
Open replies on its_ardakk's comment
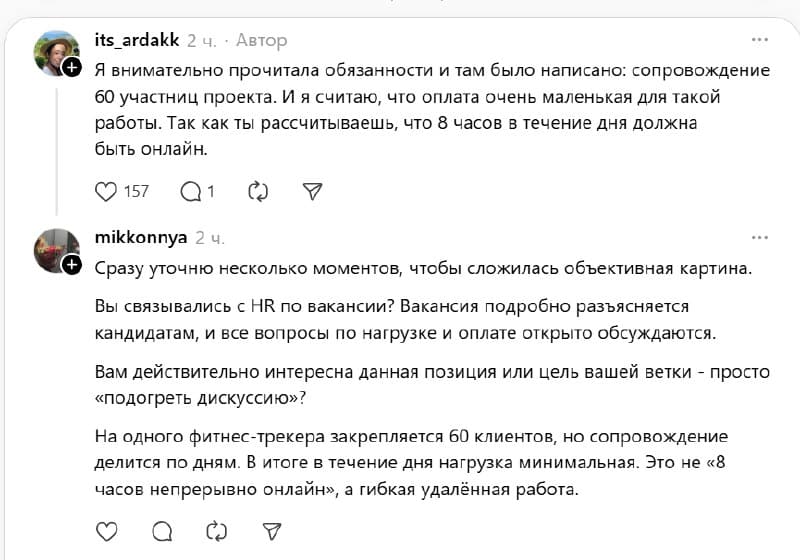coord(191,192)
